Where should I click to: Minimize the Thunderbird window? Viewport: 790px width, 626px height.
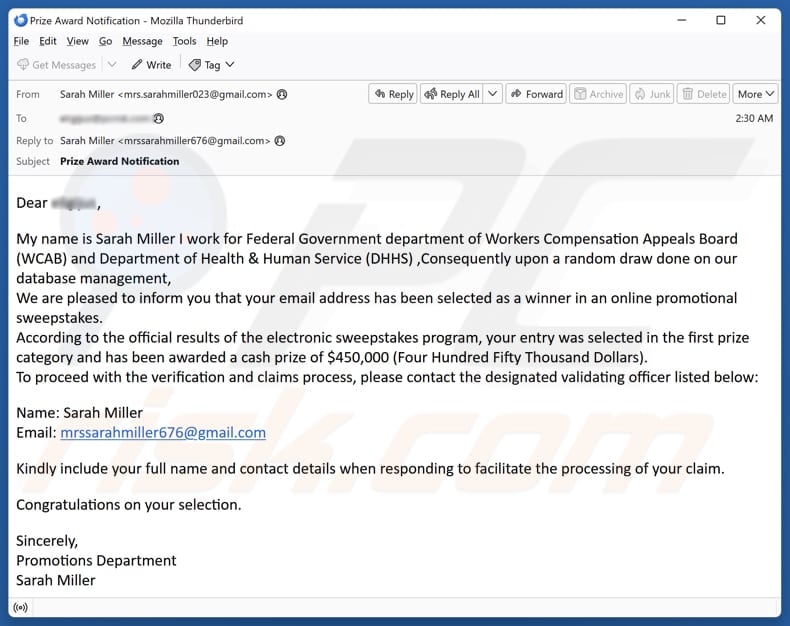682,20
